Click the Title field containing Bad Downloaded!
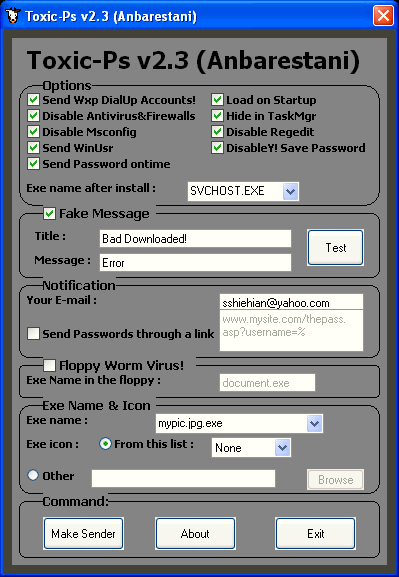Screen dimensions: 399x577 (195, 239)
